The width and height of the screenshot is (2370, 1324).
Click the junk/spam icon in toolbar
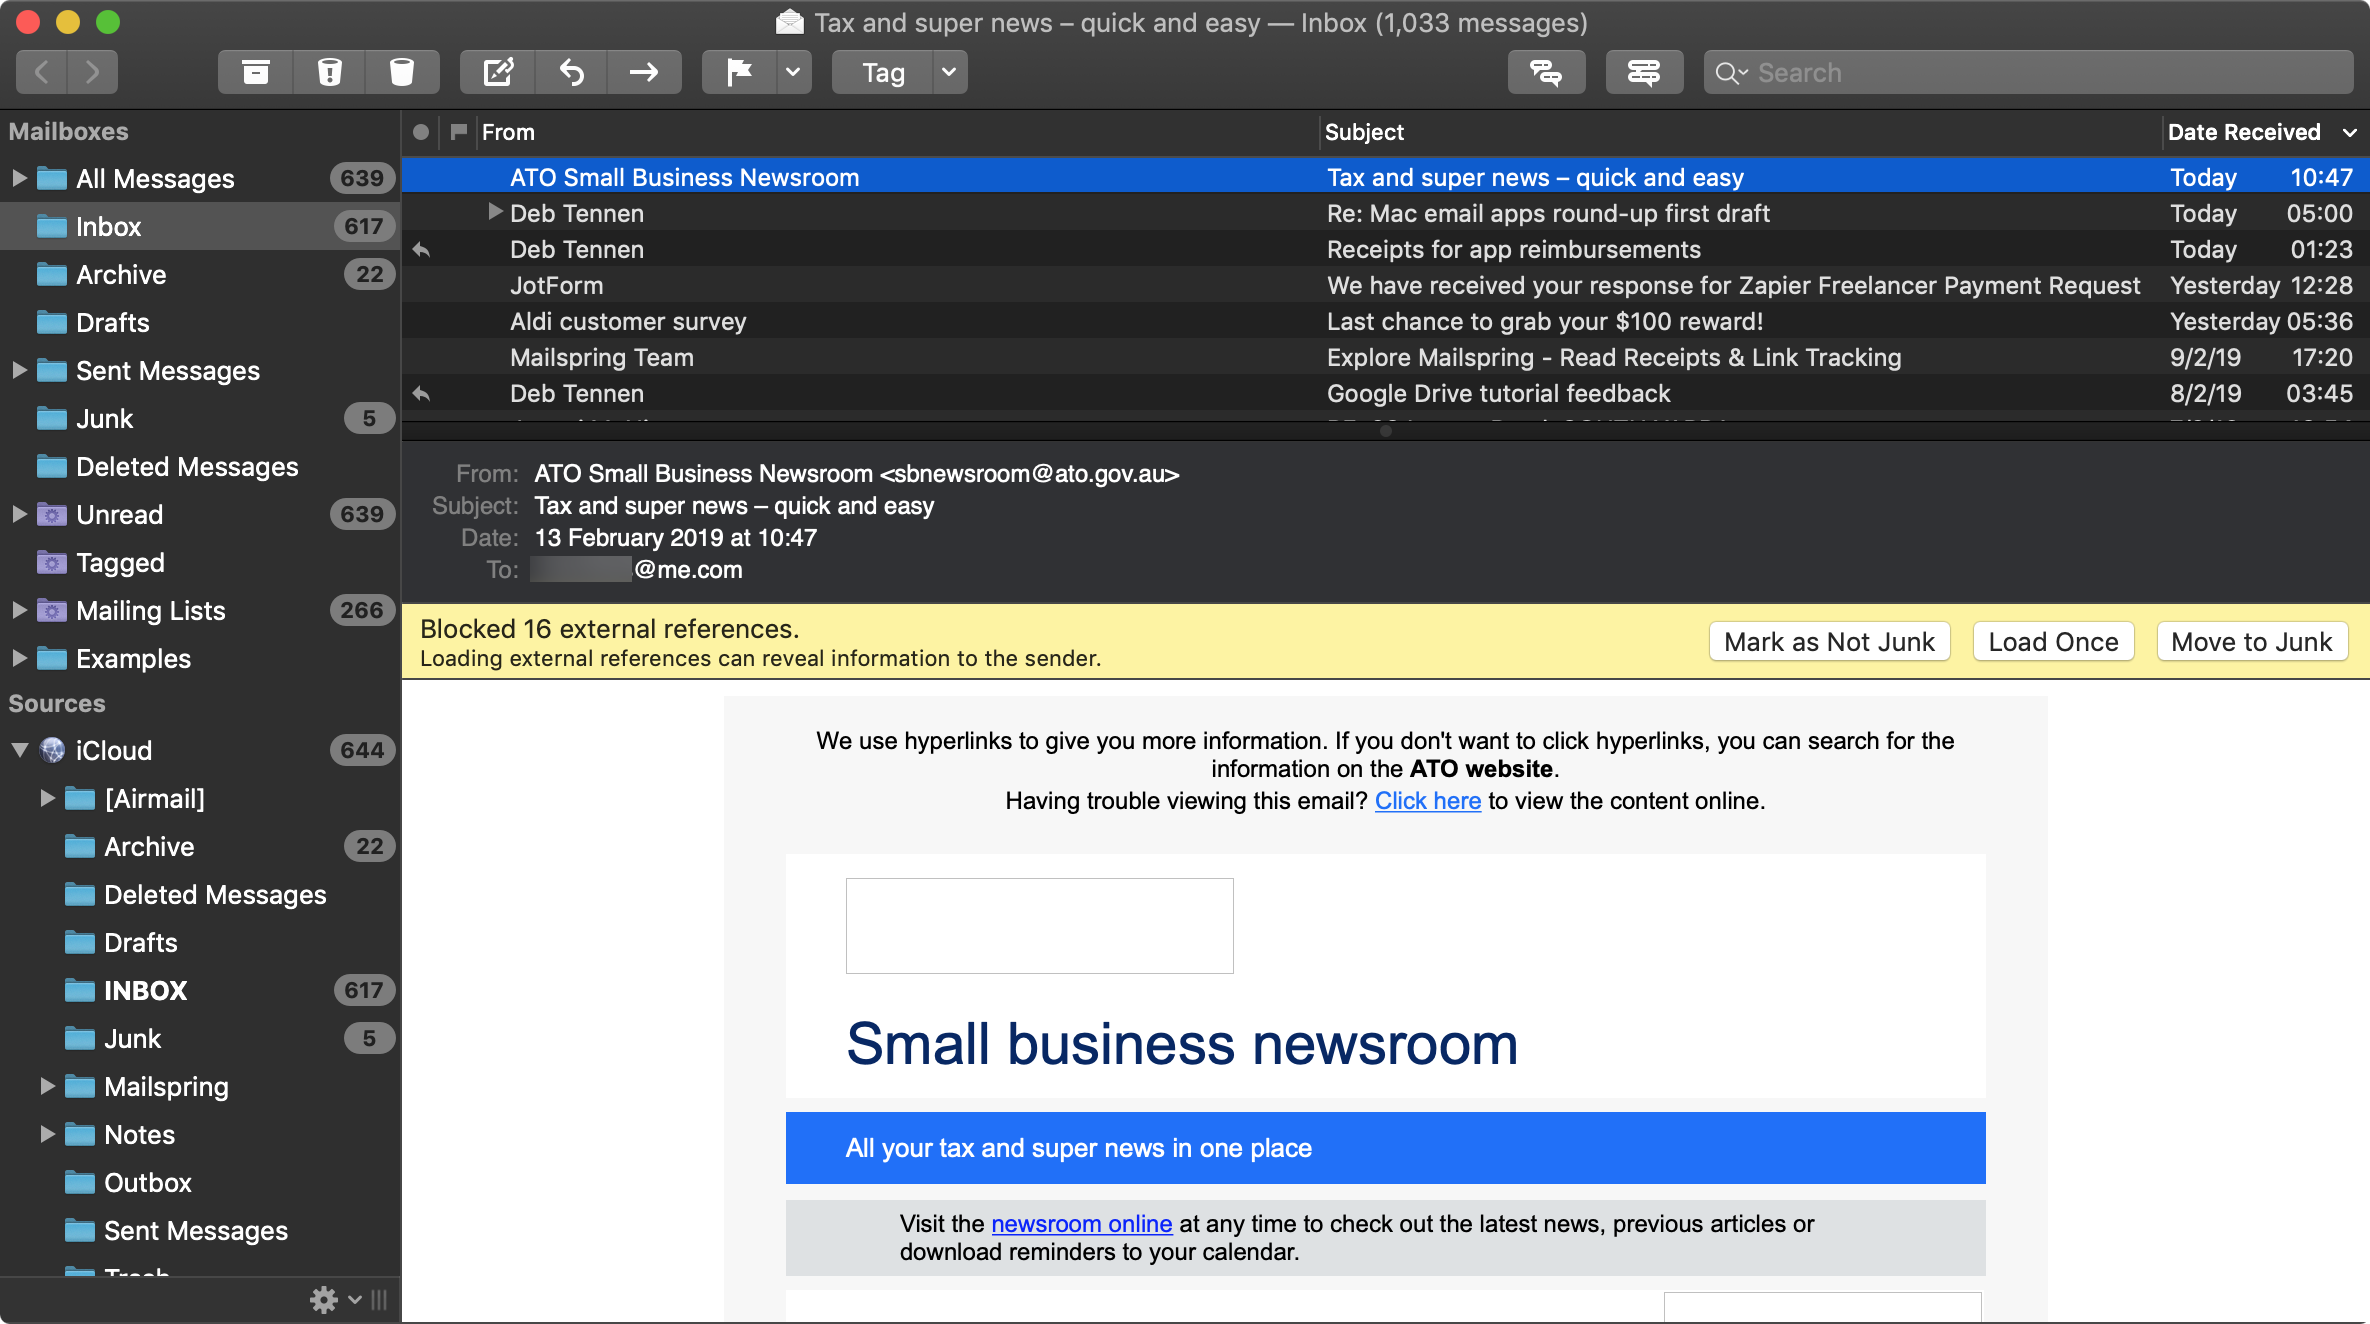pyautogui.click(x=329, y=72)
